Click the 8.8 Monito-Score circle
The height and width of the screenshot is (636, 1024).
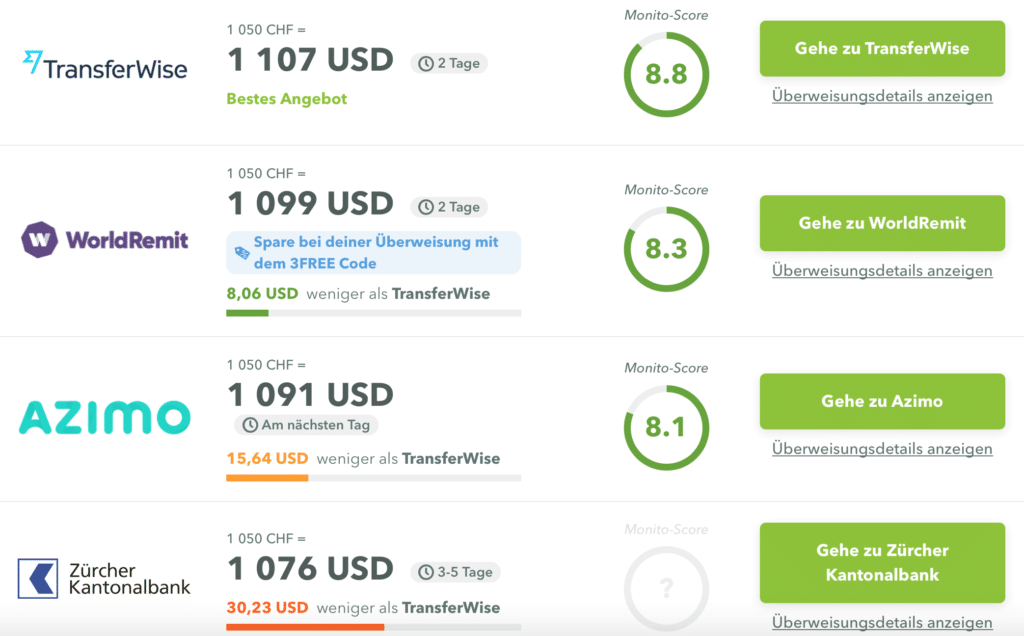pos(666,75)
